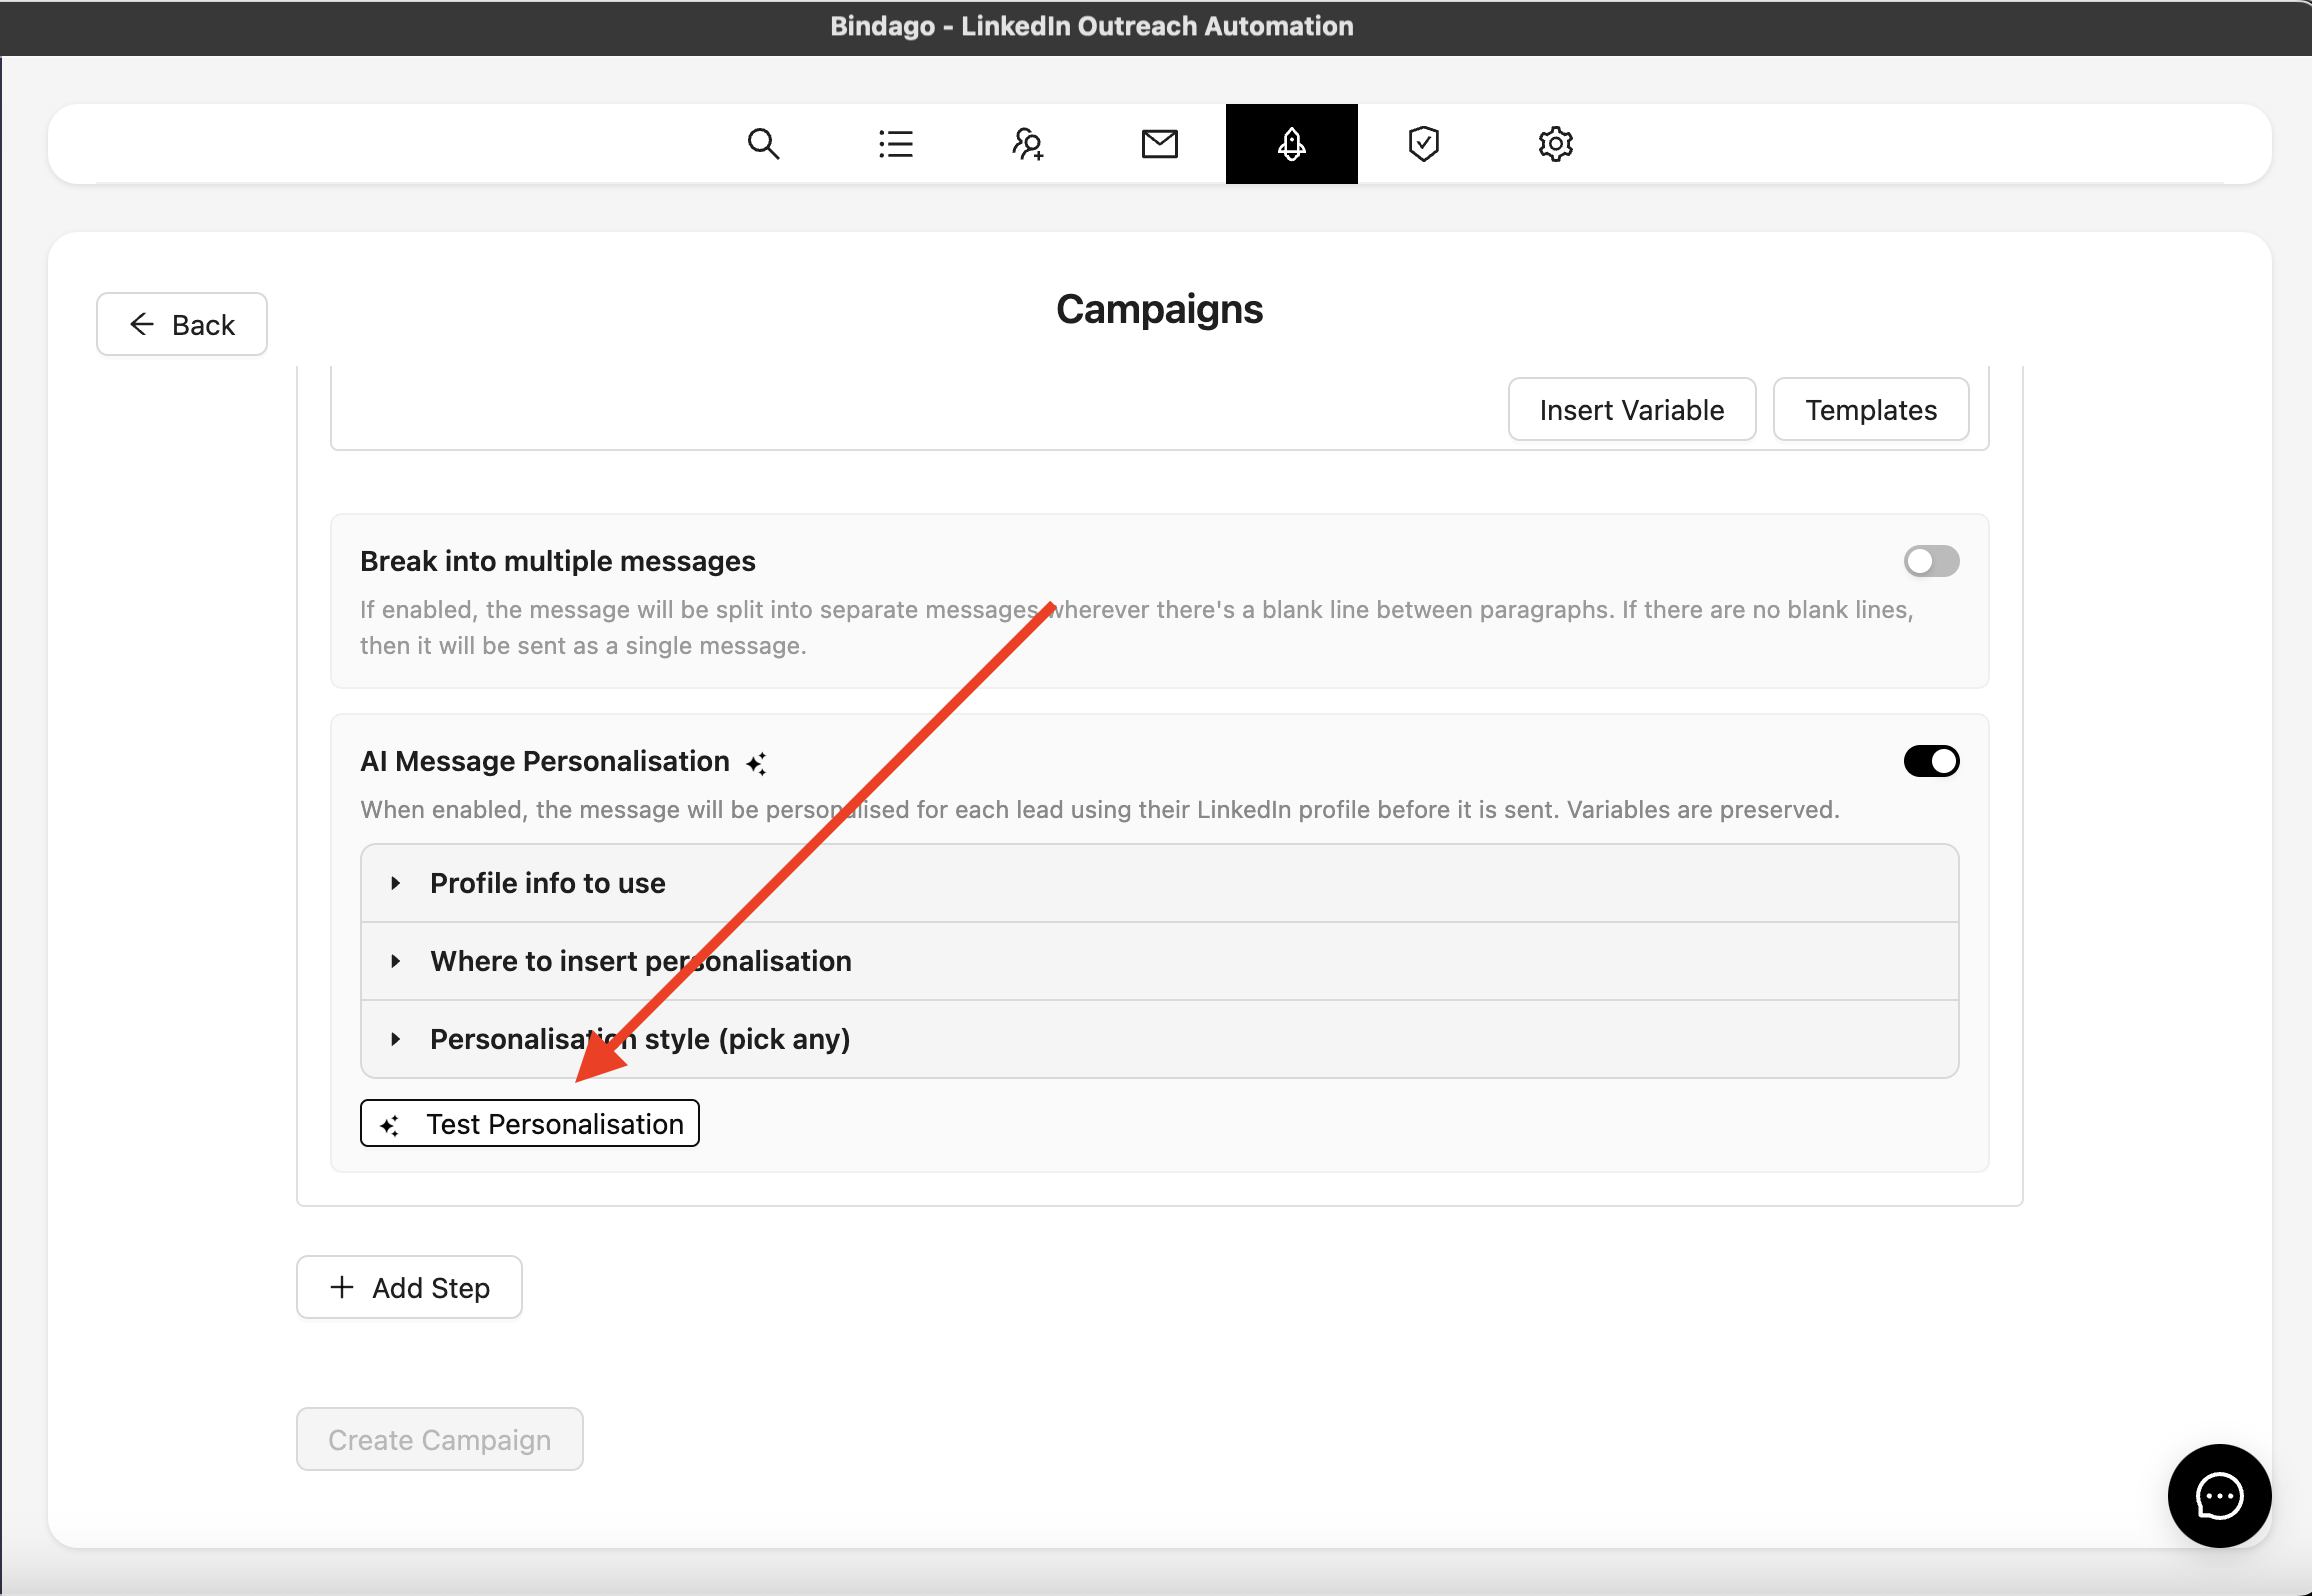The height and width of the screenshot is (1596, 2312).
Task: Disable AI Message Personalisation toggle
Action: tap(1931, 761)
